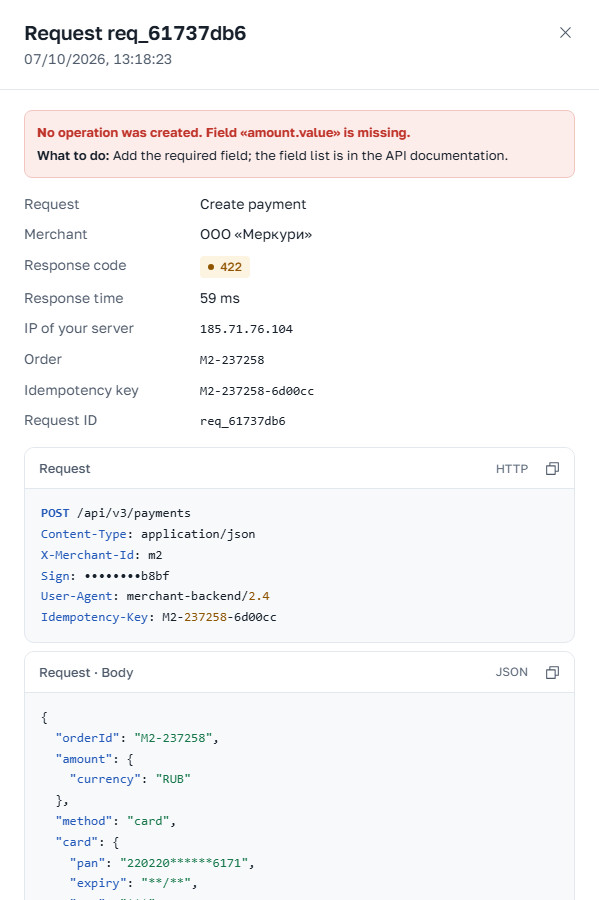The image size is (599, 900).
Task: Click the "currency": "RUB" line in body
Action: [x=130, y=779]
